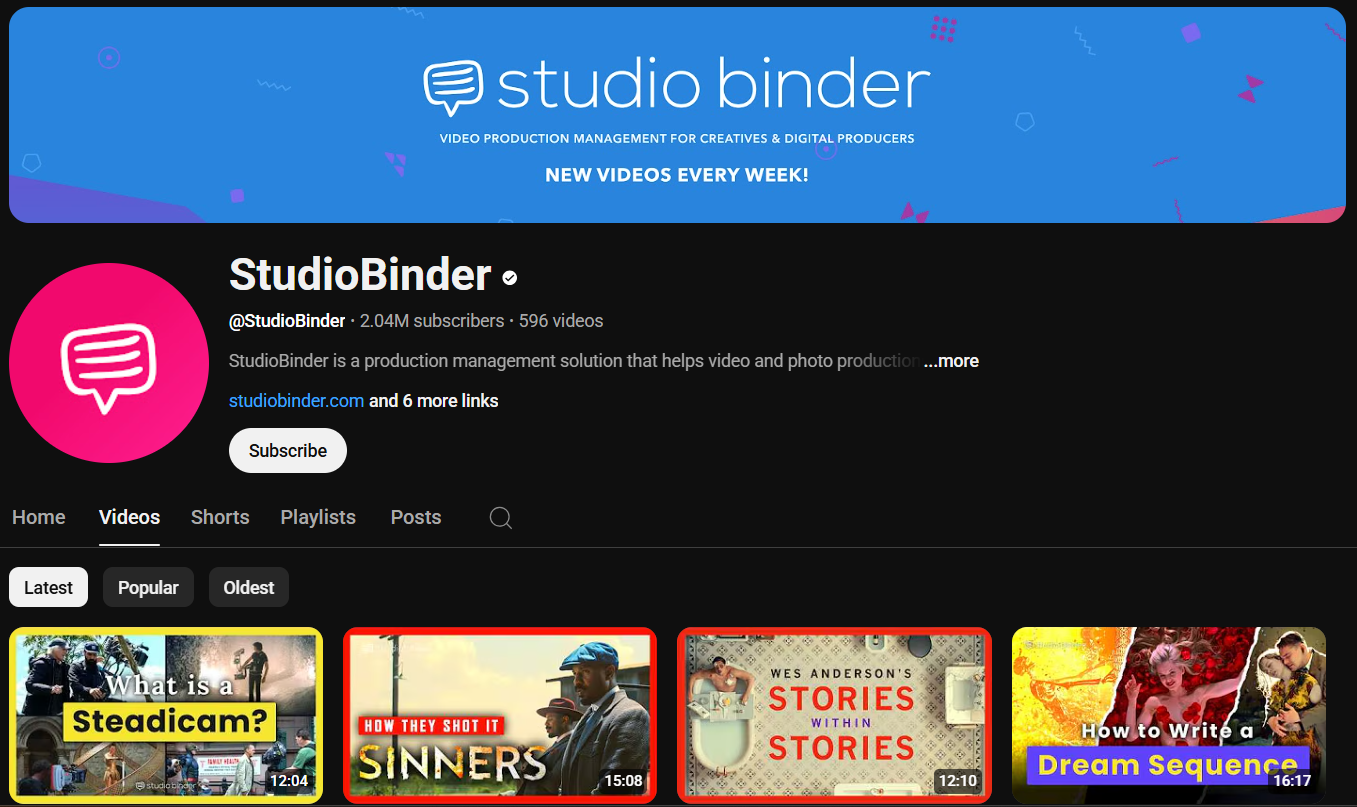Sort videos by Oldest
Viewport: 1357px width, 807px height.
(x=249, y=587)
